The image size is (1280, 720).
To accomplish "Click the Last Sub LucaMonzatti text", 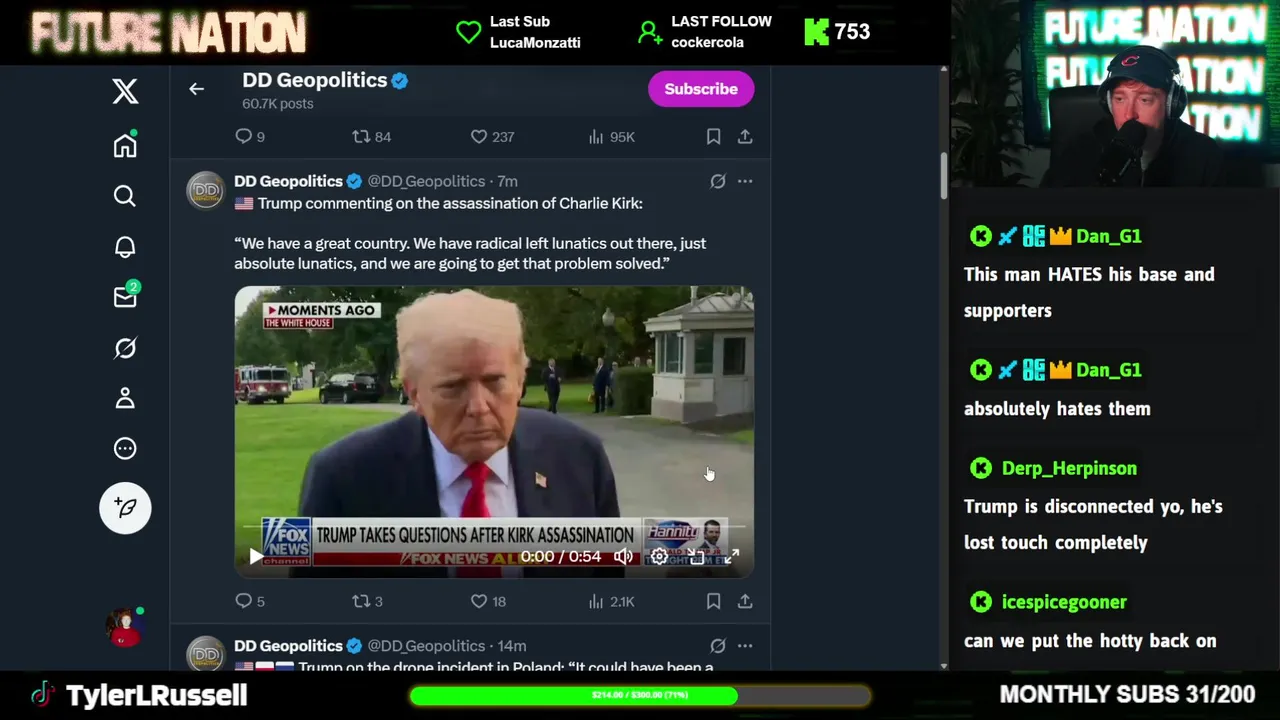I will coord(535,32).
